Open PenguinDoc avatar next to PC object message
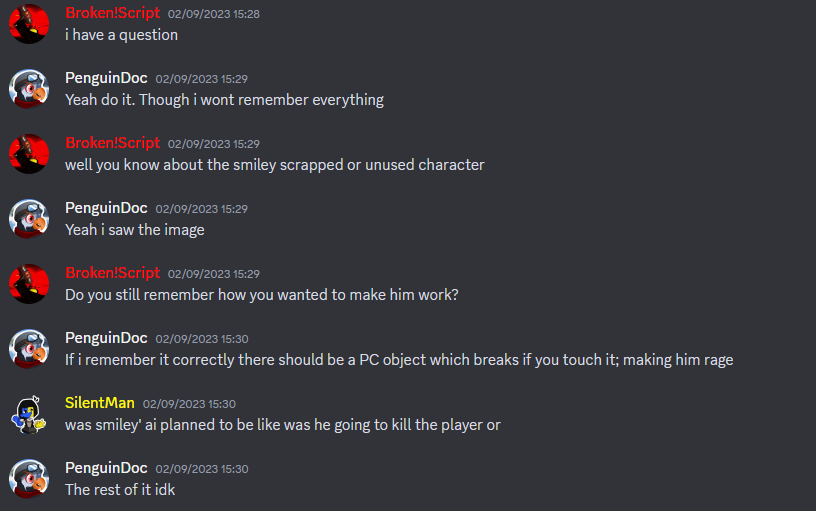Screen dimensions: 816x511 pos(29,349)
